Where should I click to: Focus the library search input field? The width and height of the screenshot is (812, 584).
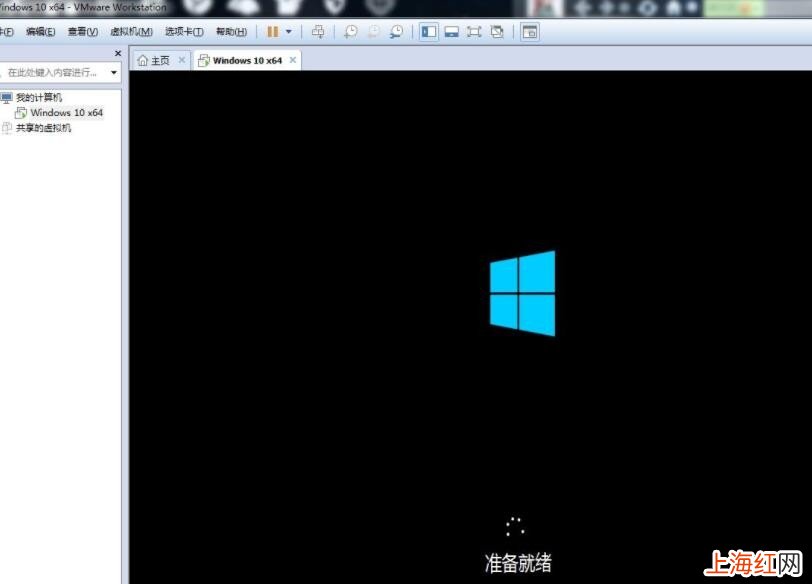(54, 72)
